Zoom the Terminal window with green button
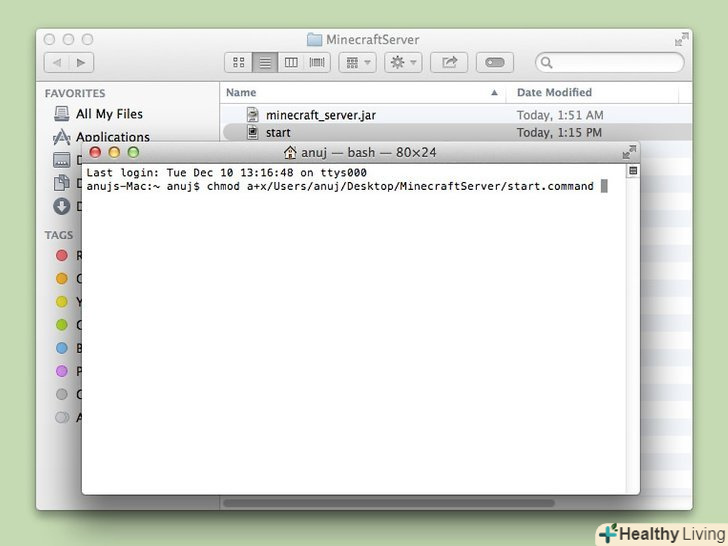Screen dimensions: 728x546 pyautogui.click(x=133, y=152)
